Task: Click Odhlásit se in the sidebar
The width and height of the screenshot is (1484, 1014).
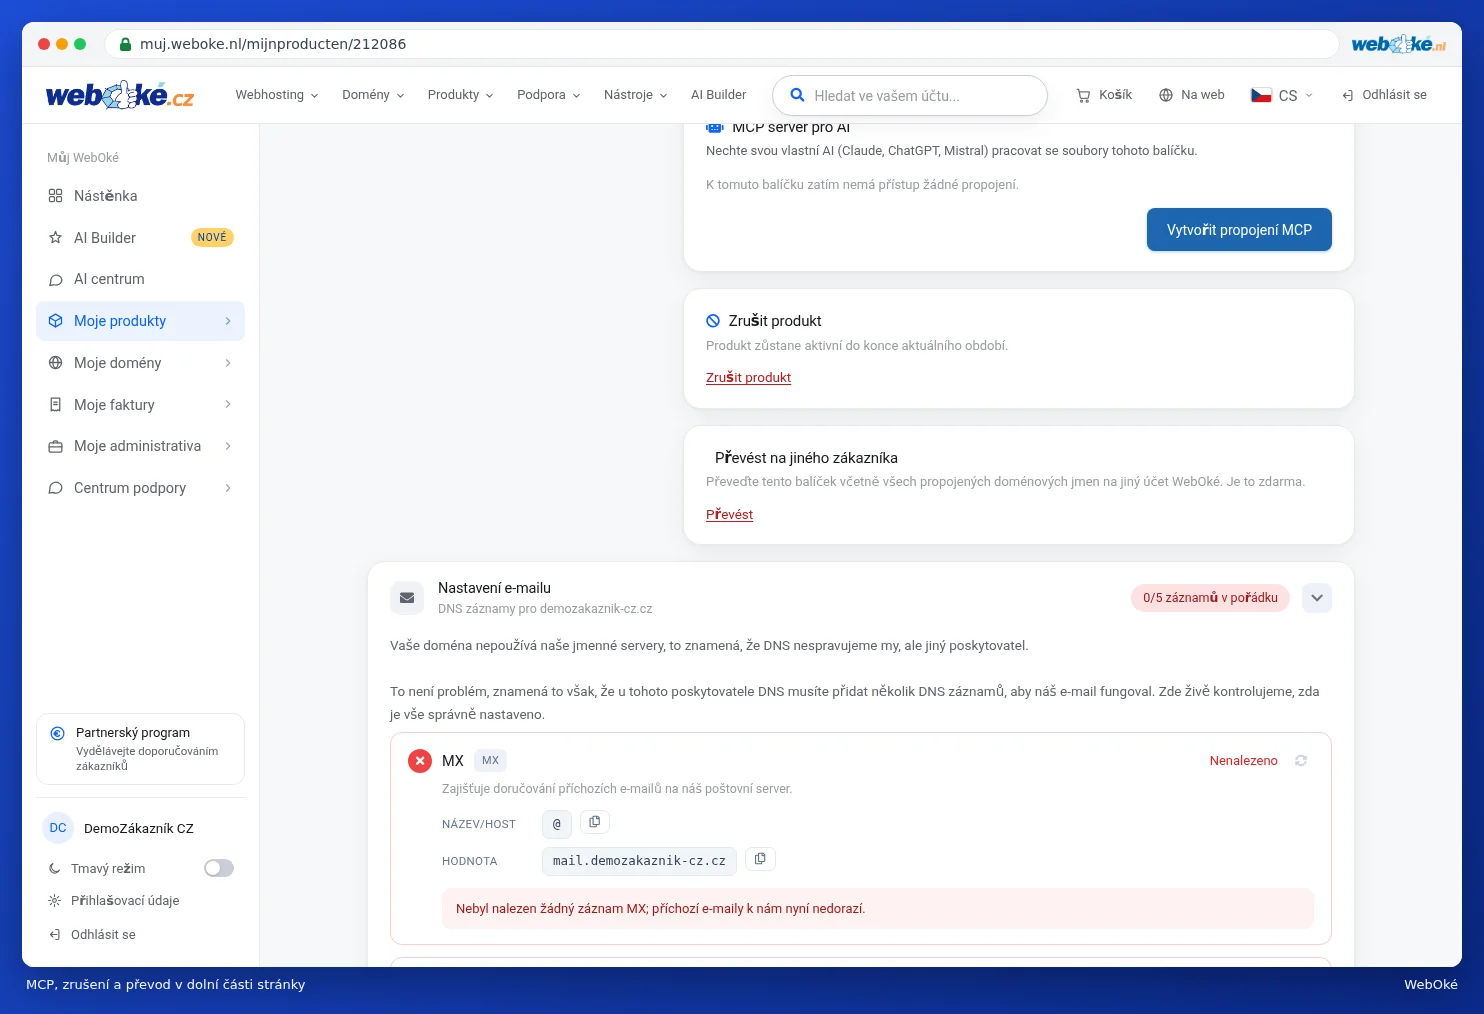Action: (92, 935)
